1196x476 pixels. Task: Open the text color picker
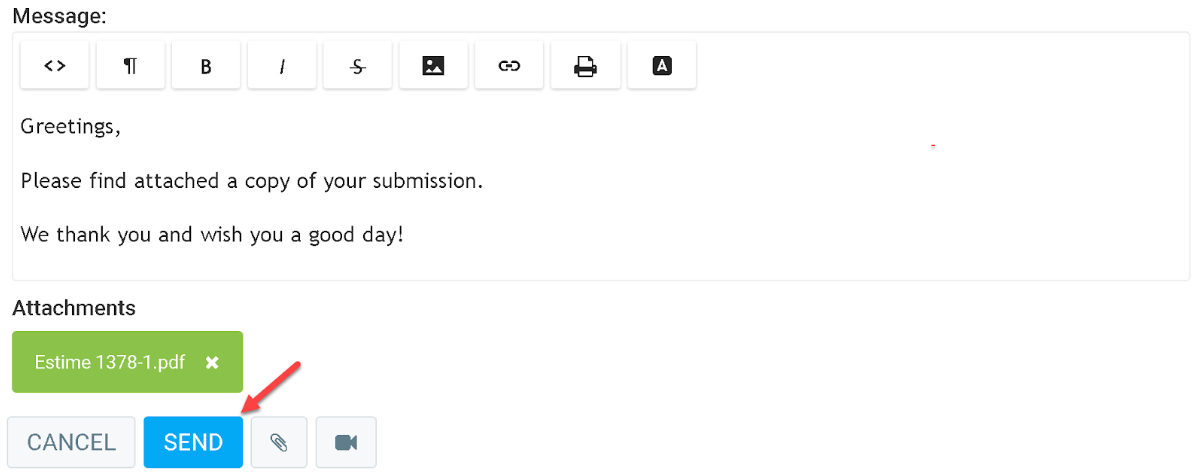click(661, 66)
